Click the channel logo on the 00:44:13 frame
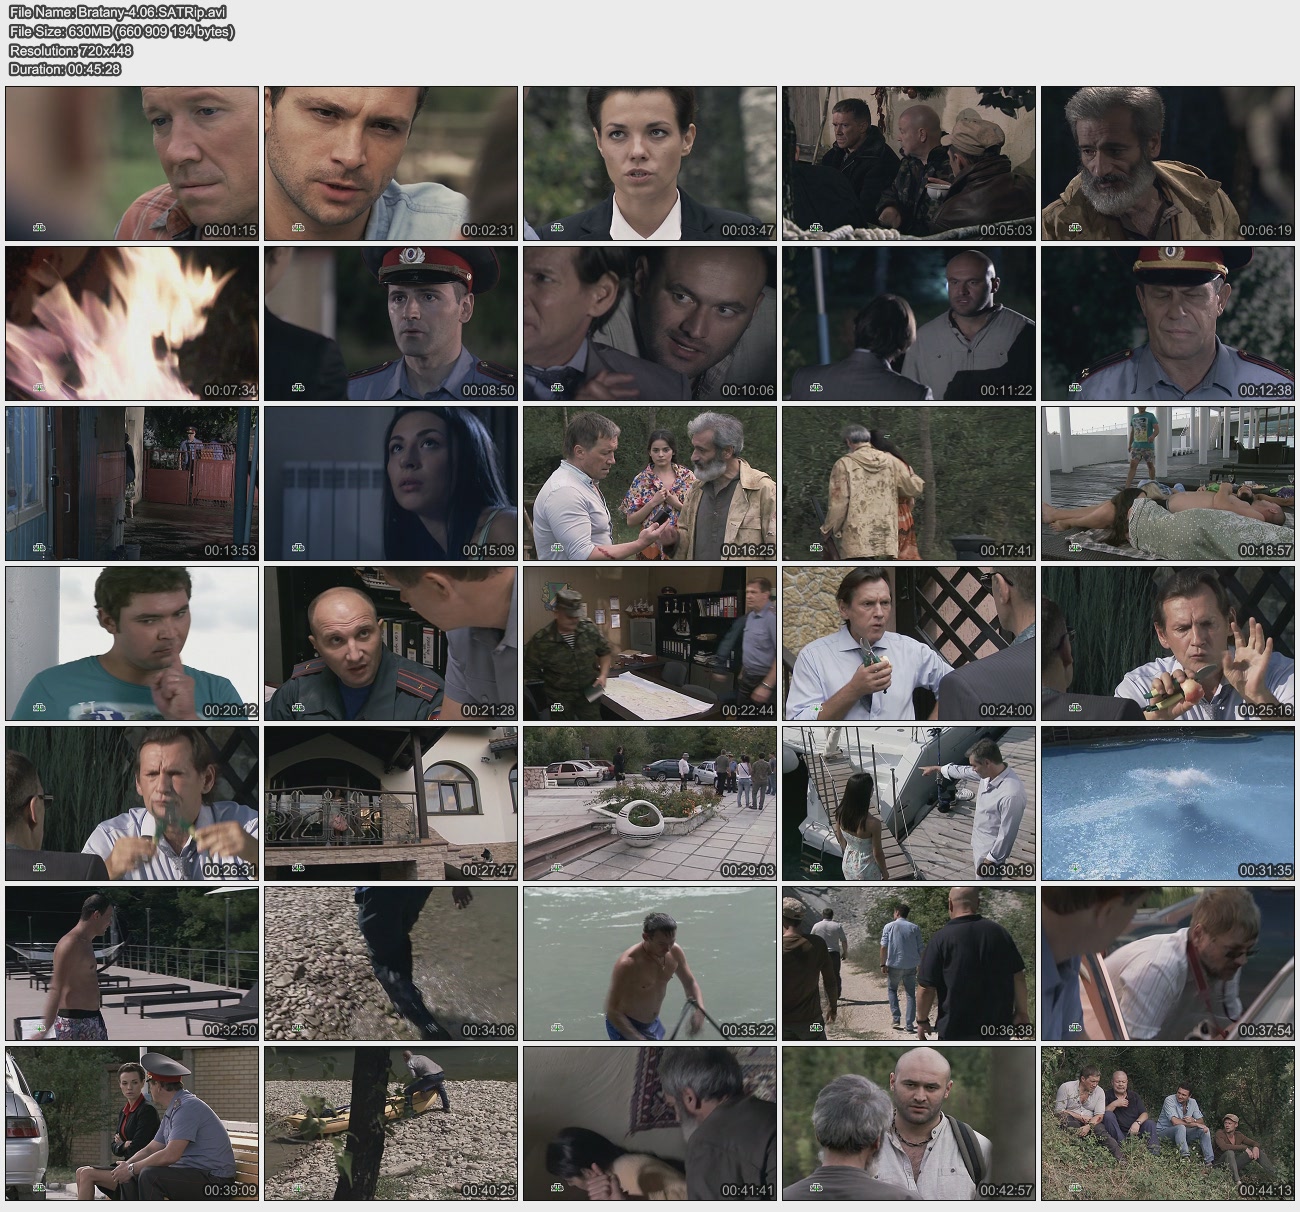This screenshot has width=1300, height=1212. (x=1075, y=1188)
